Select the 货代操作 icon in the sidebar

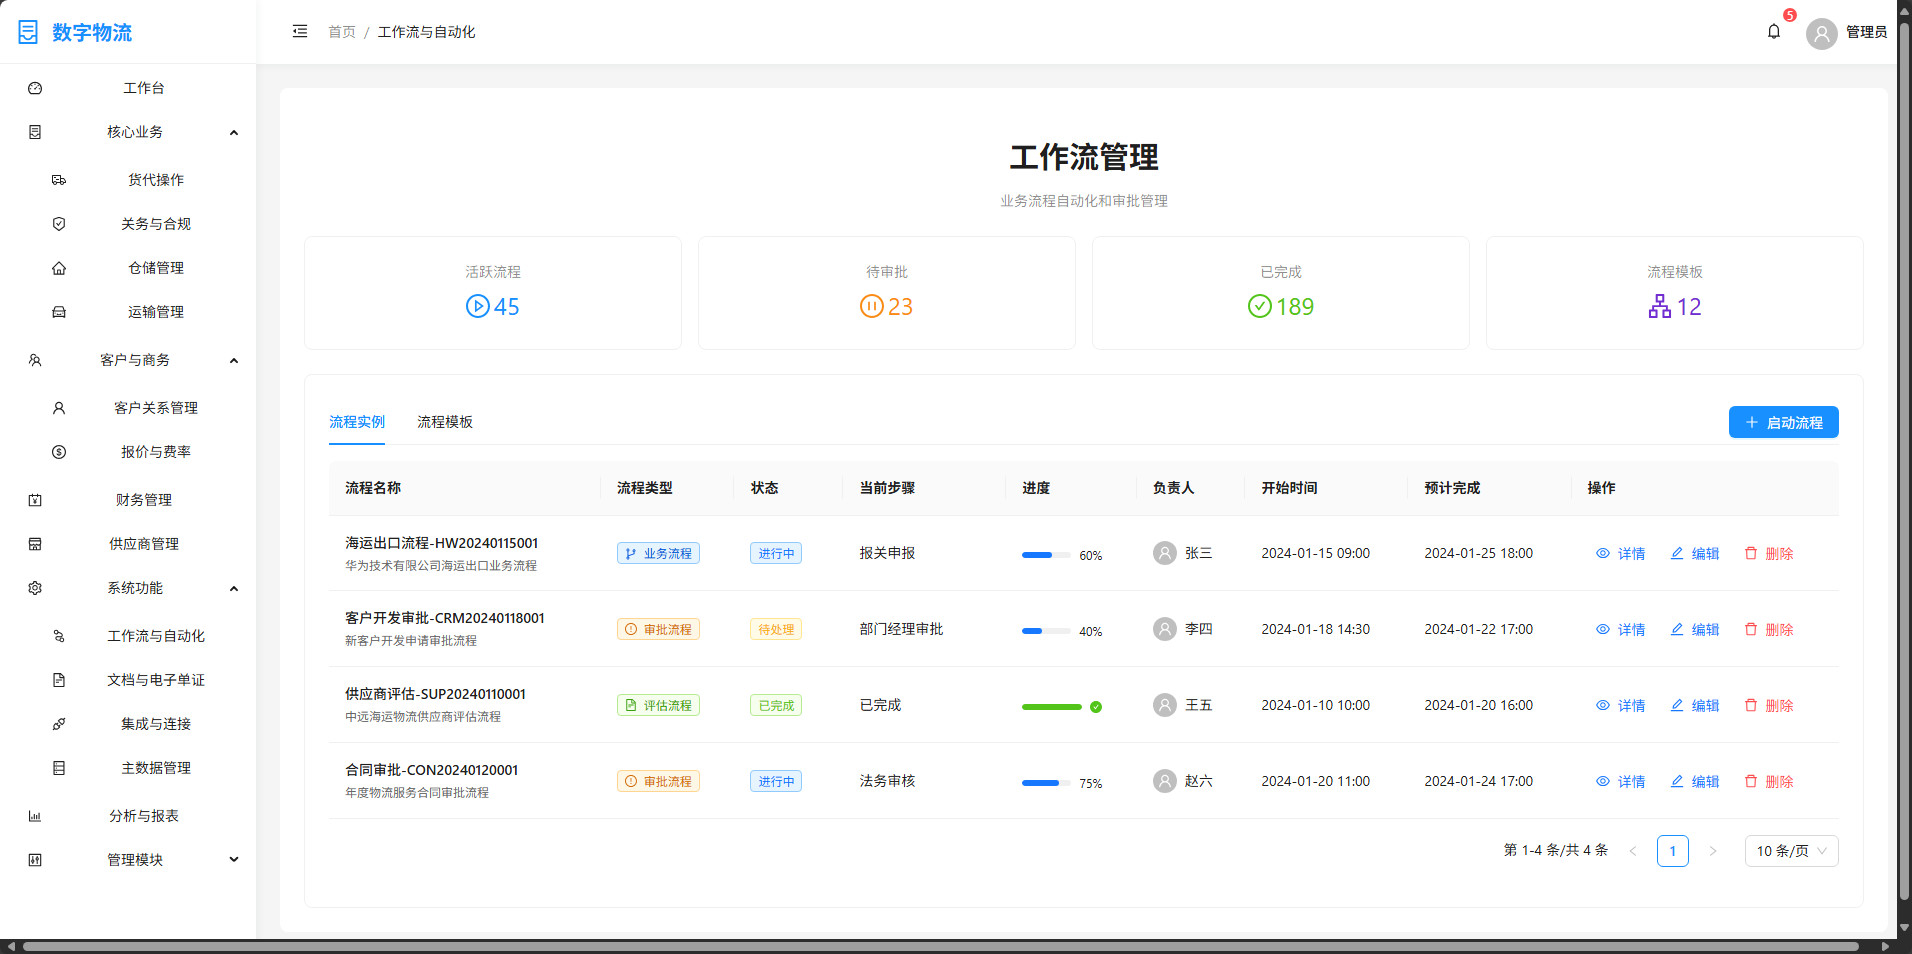click(x=60, y=179)
